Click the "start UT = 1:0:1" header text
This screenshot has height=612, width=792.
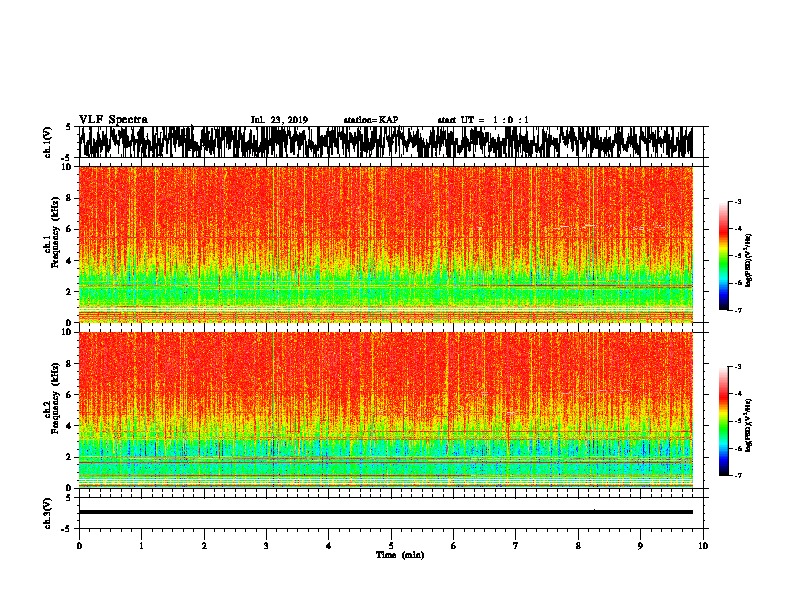tap(483, 120)
